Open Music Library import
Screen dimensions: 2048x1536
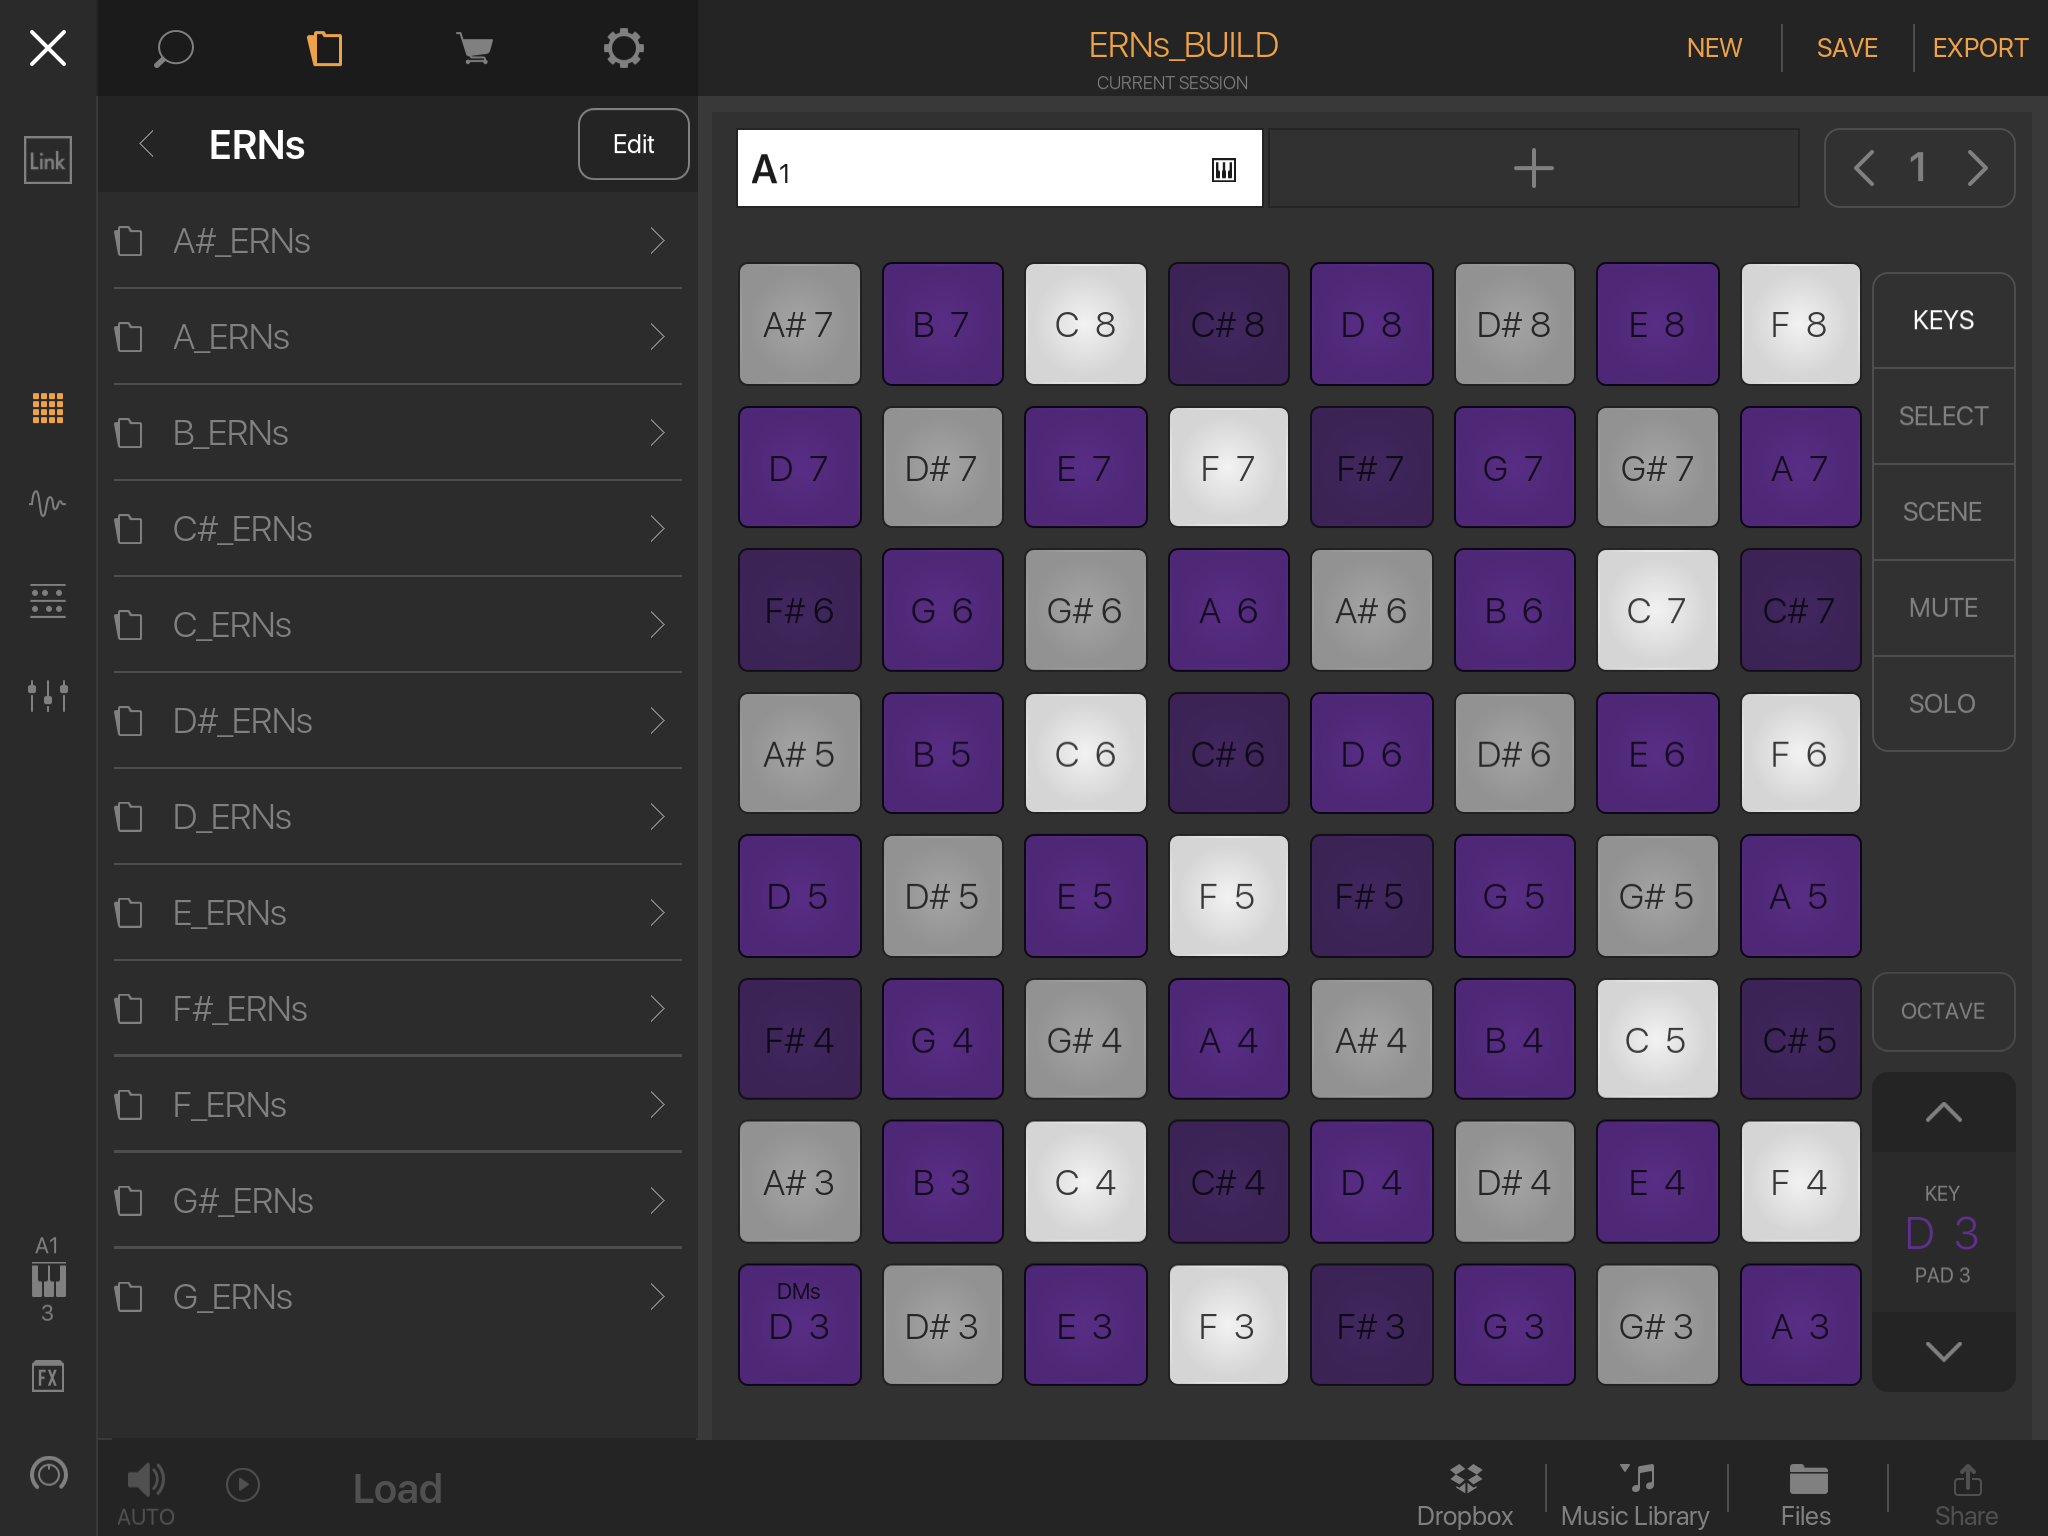[1635, 1495]
